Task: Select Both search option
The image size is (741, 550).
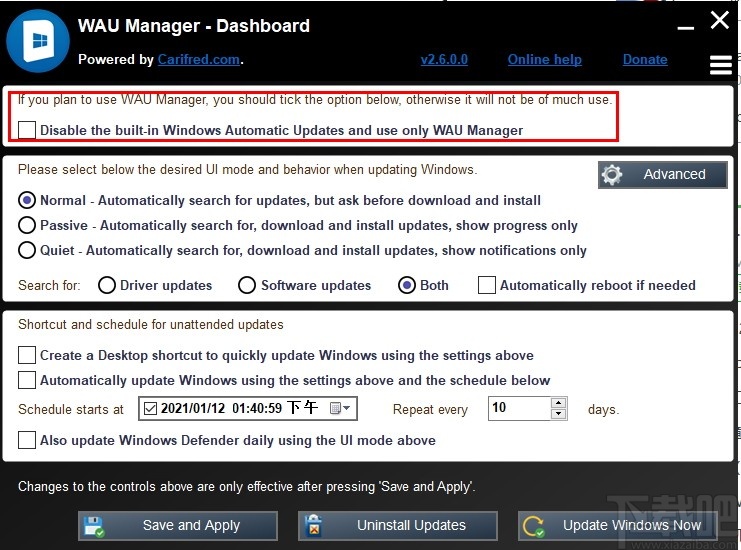Action: click(407, 285)
